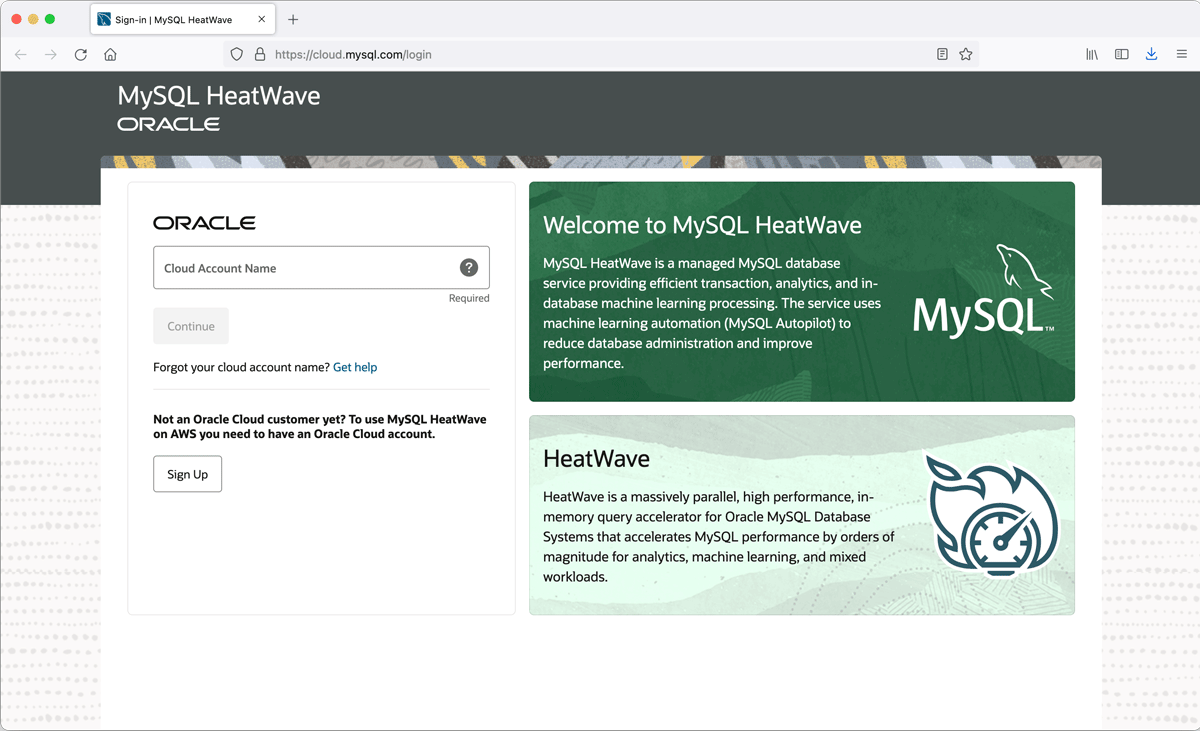
Task: Click the Continue button
Action: tap(191, 326)
